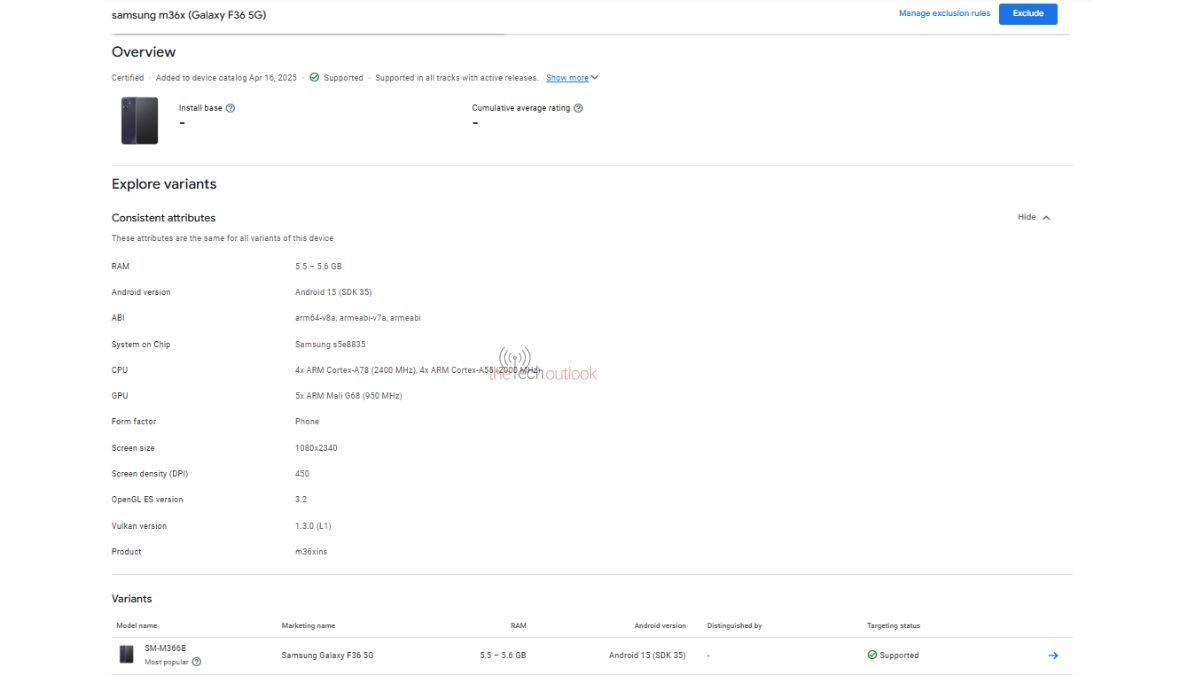The width and height of the screenshot is (1200, 675).
Task: Open SM-M366B details with the arrow icon
Action: [x=1052, y=656]
